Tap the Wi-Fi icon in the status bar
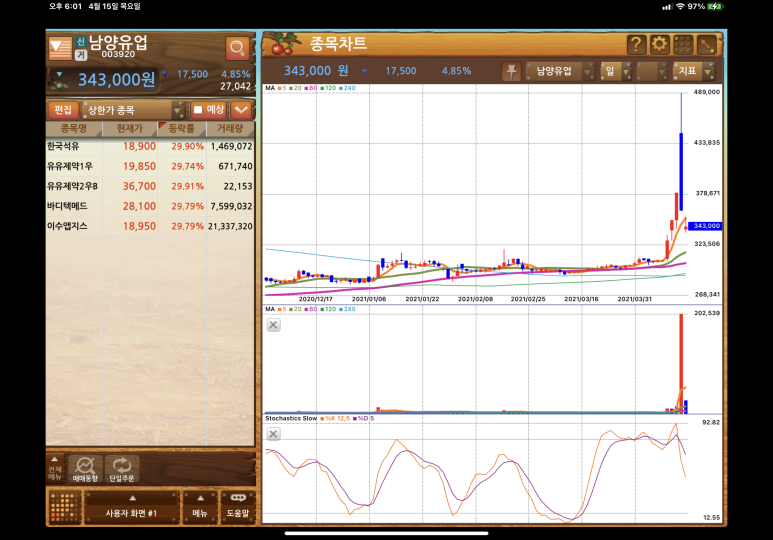The image size is (773, 540). [680, 6]
